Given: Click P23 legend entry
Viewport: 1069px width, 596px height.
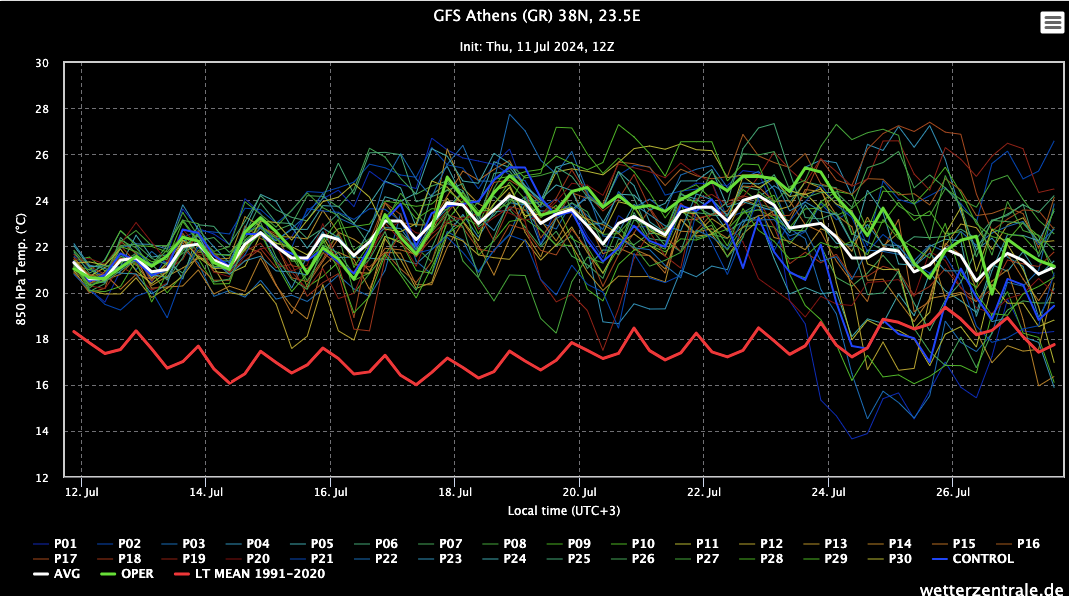Looking at the screenshot, I should pyautogui.click(x=440, y=558).
